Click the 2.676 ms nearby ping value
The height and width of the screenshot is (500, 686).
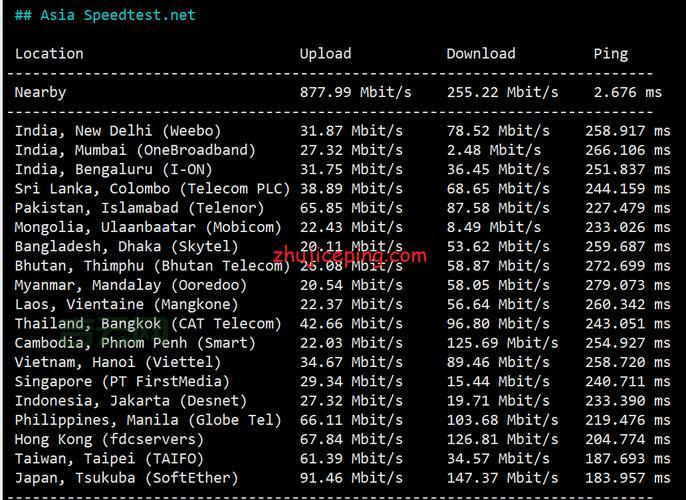pos(627,92)
